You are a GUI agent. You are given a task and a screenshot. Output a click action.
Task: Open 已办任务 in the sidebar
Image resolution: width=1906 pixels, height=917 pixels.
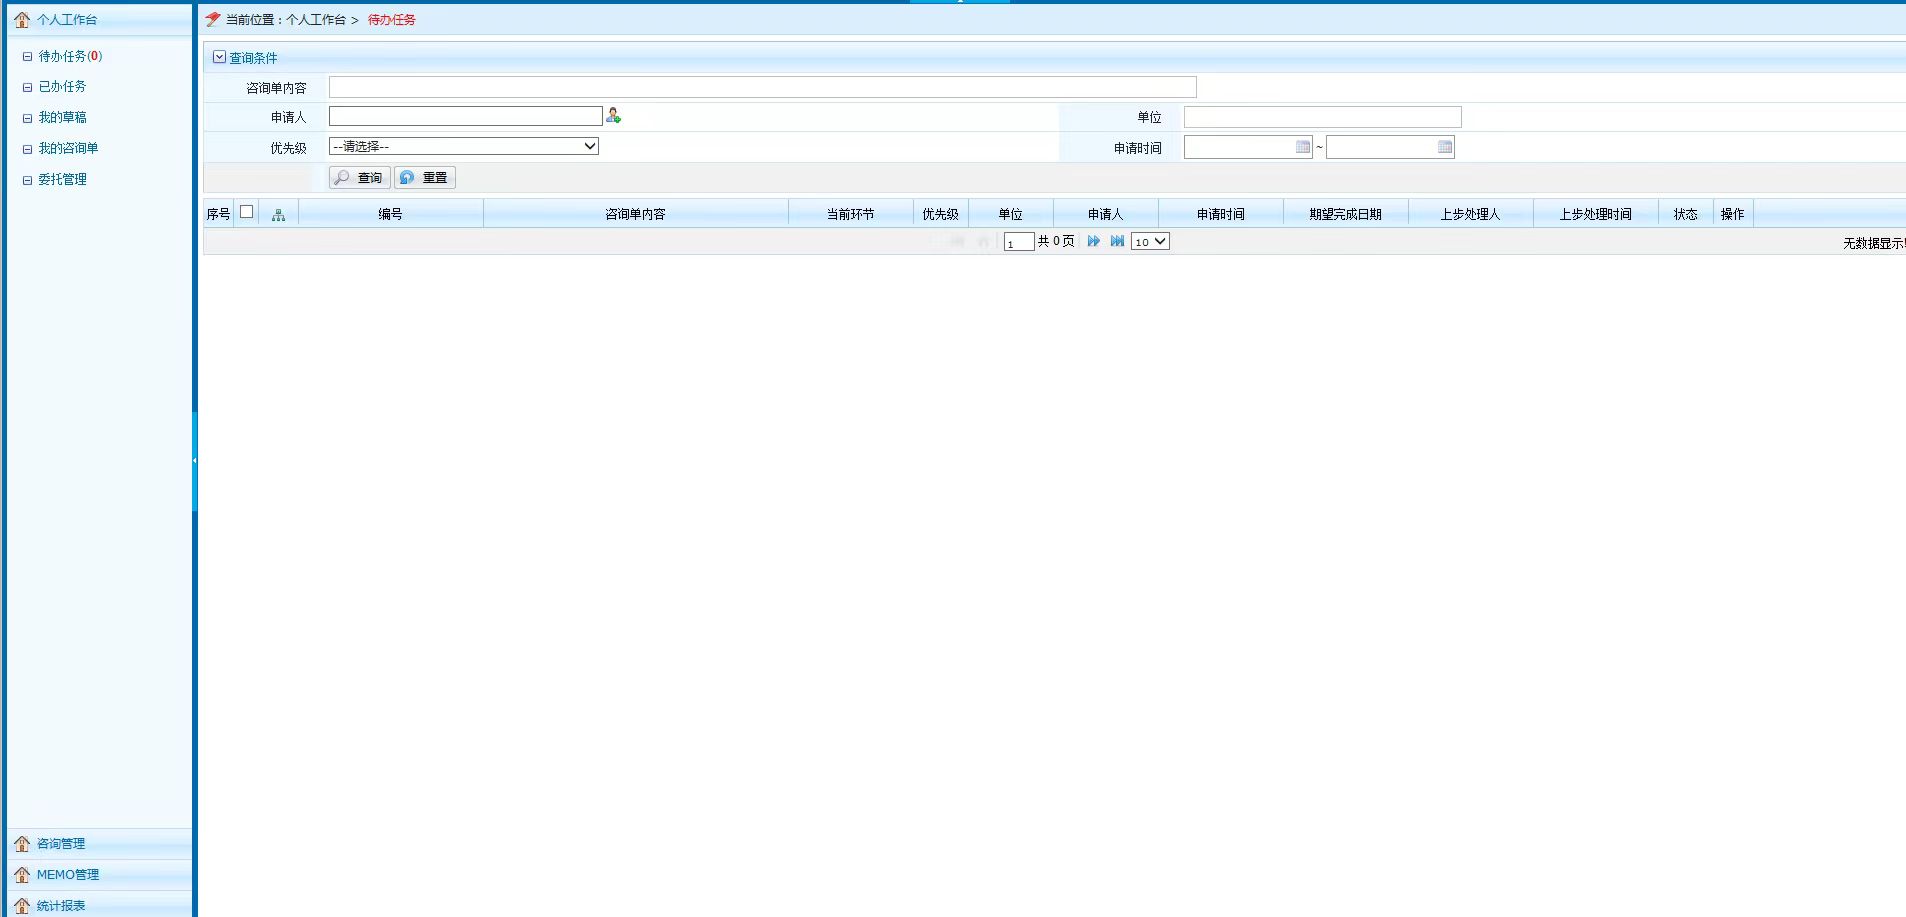tap(62, 87)
